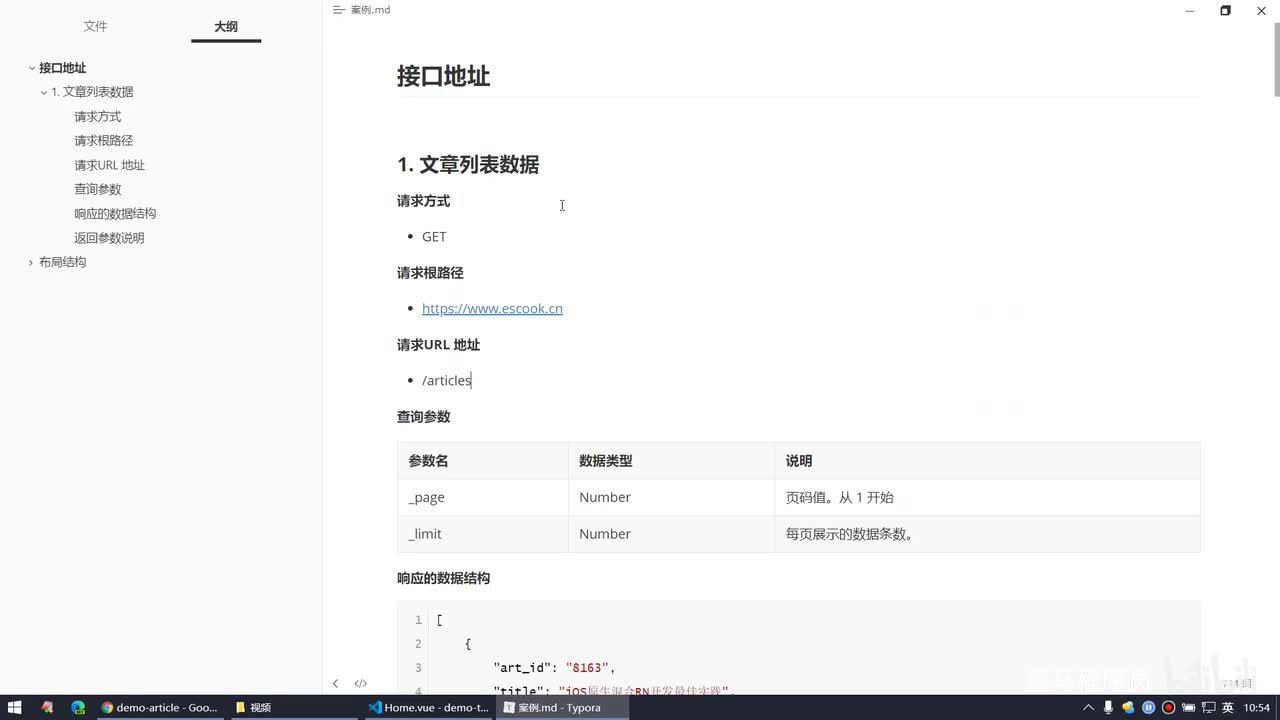1280x720 pixels.
Task: Open the clock showing 10:54
Action: 1256,708
